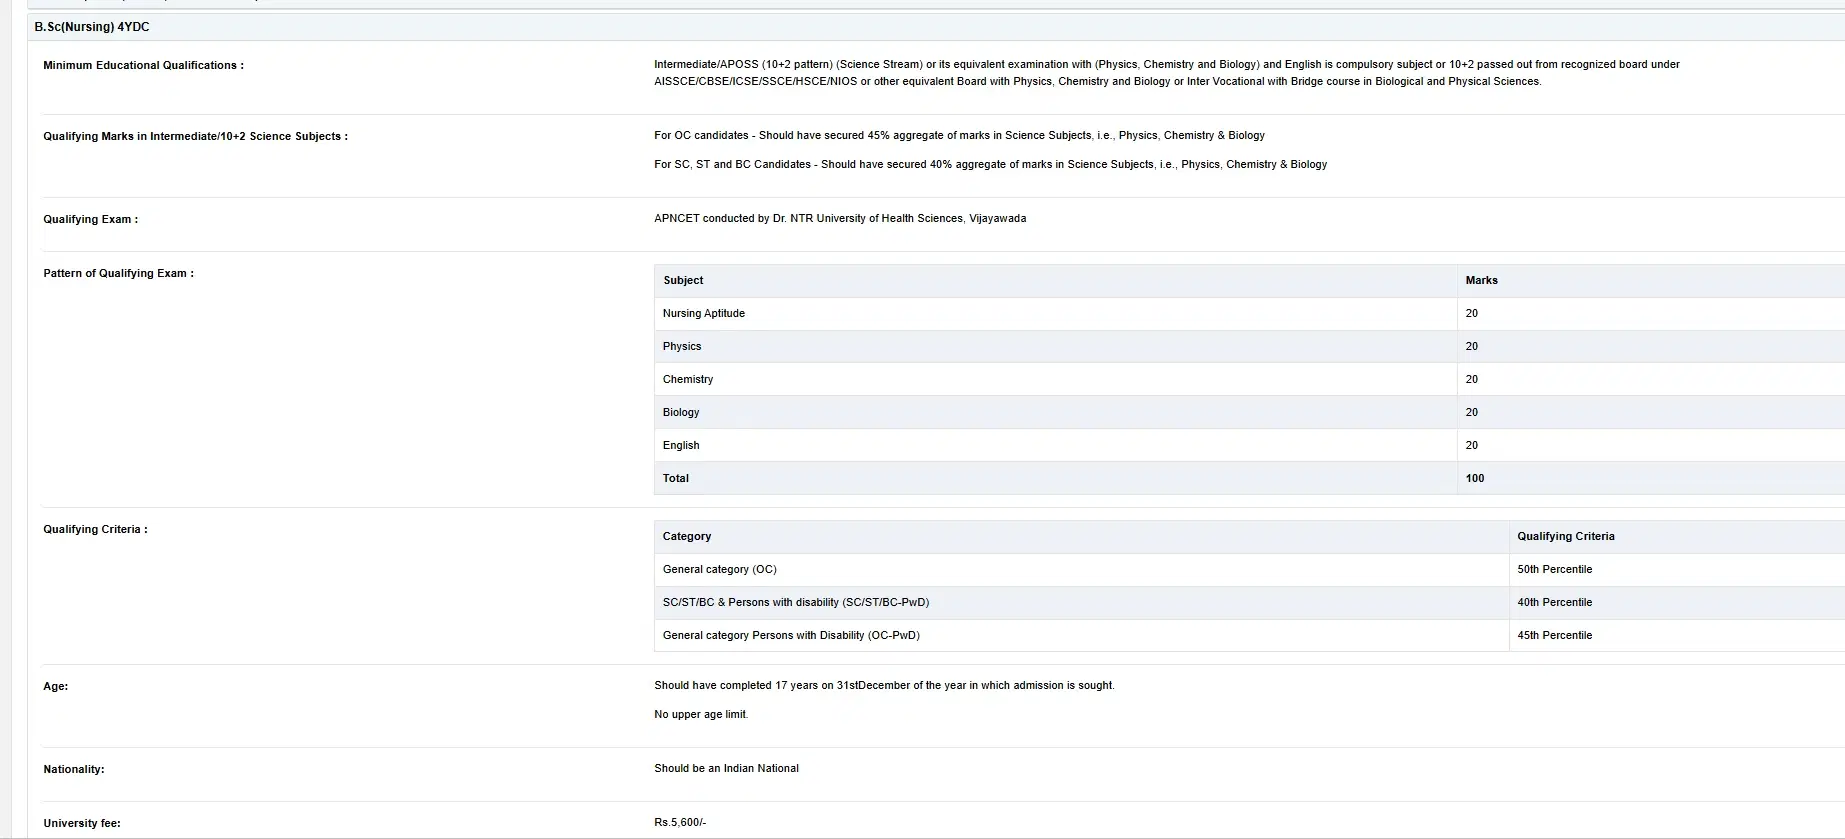Select the Biology subject row
Screen dimensions: 1845x839
pos(680,413)
